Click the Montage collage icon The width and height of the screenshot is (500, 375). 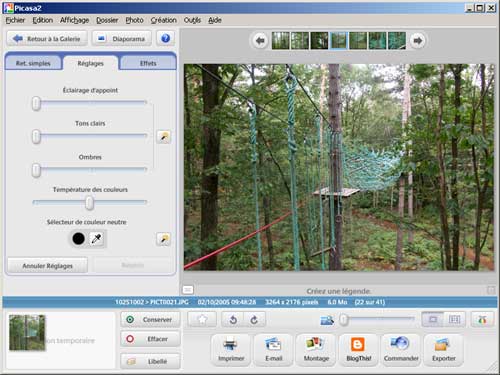316,350
